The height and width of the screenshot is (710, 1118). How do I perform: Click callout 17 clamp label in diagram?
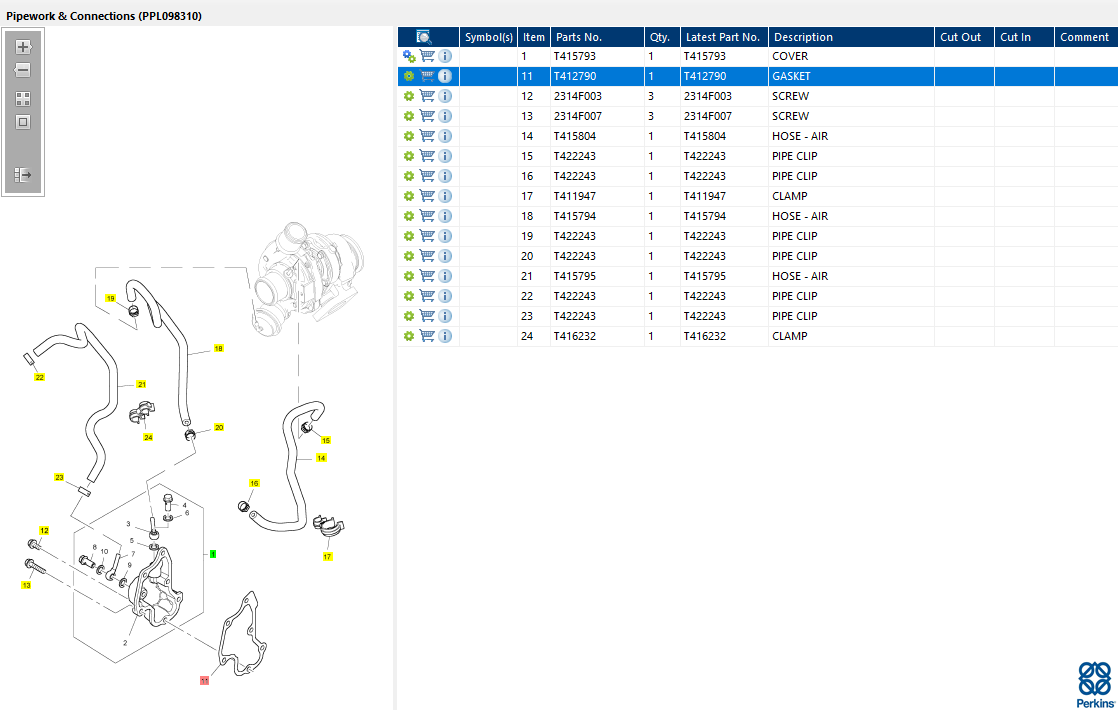coord(327,557)
